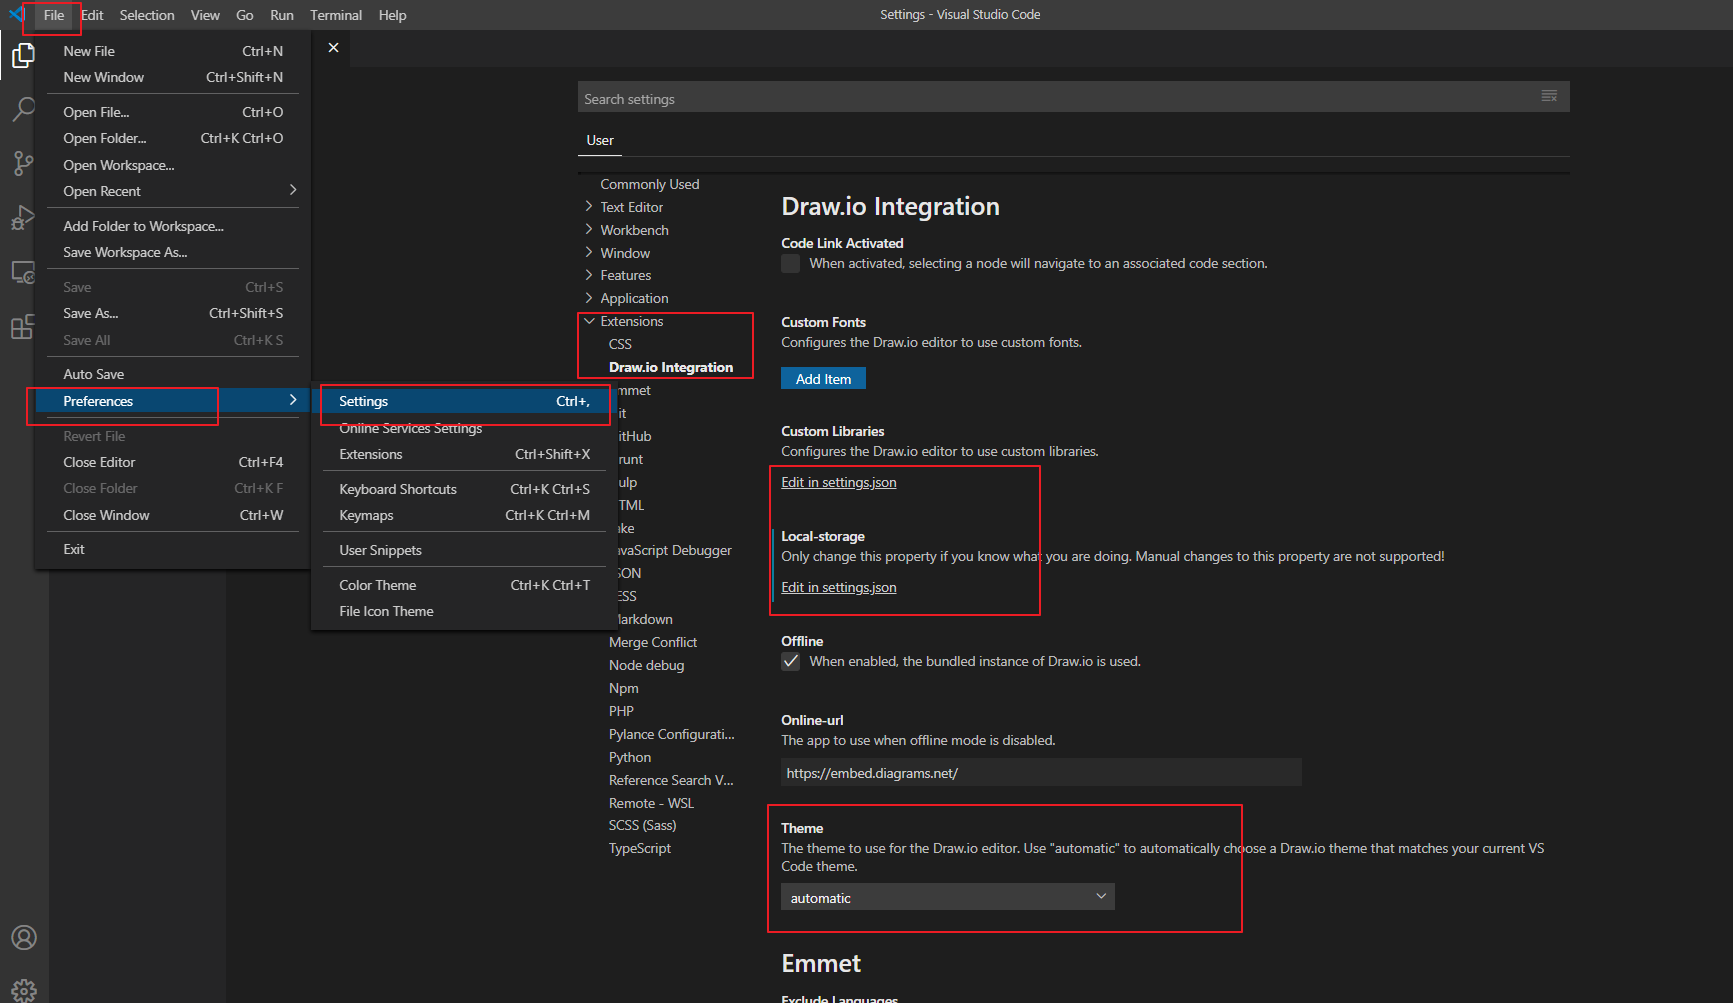Image resolution: width=1733 pixels, height=1003 pixels.
Task: Open the View menu
Action: [x=205, y=15]
